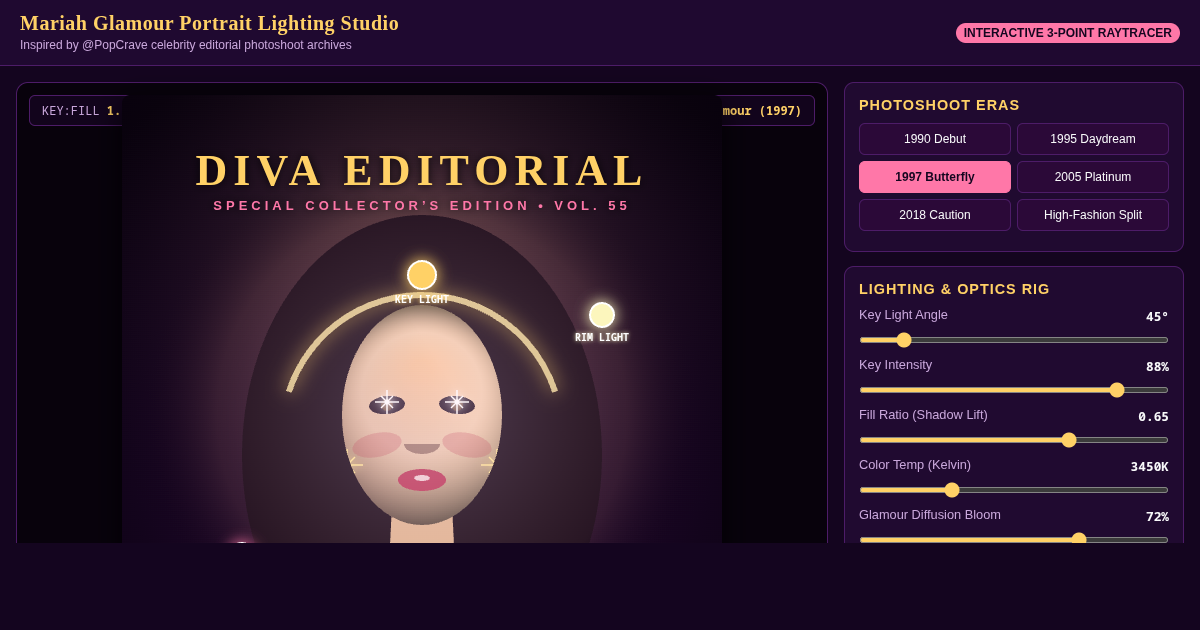Click the 3450K color temp value
The image size is (1200, 630).
tap(1149, 467)
